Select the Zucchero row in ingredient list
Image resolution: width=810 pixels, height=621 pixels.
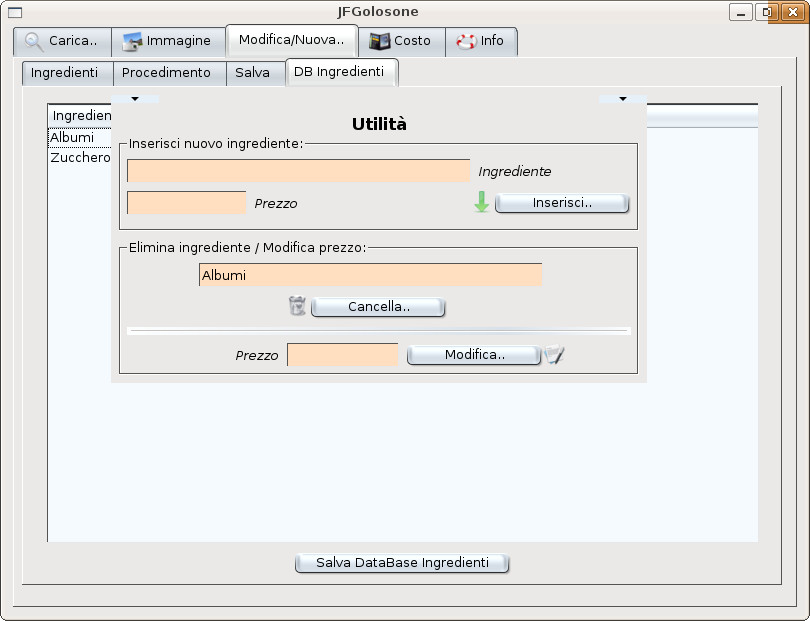[80, 158]
